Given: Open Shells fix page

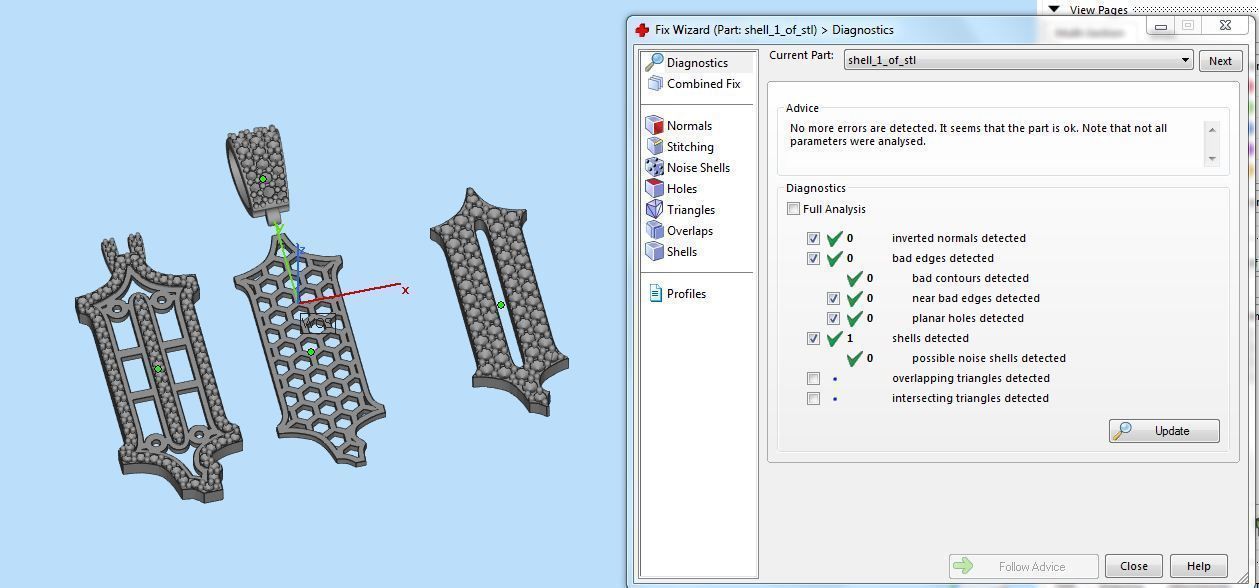Looking at the screenshot, I should pyautogui.click(x=682, y=252).
